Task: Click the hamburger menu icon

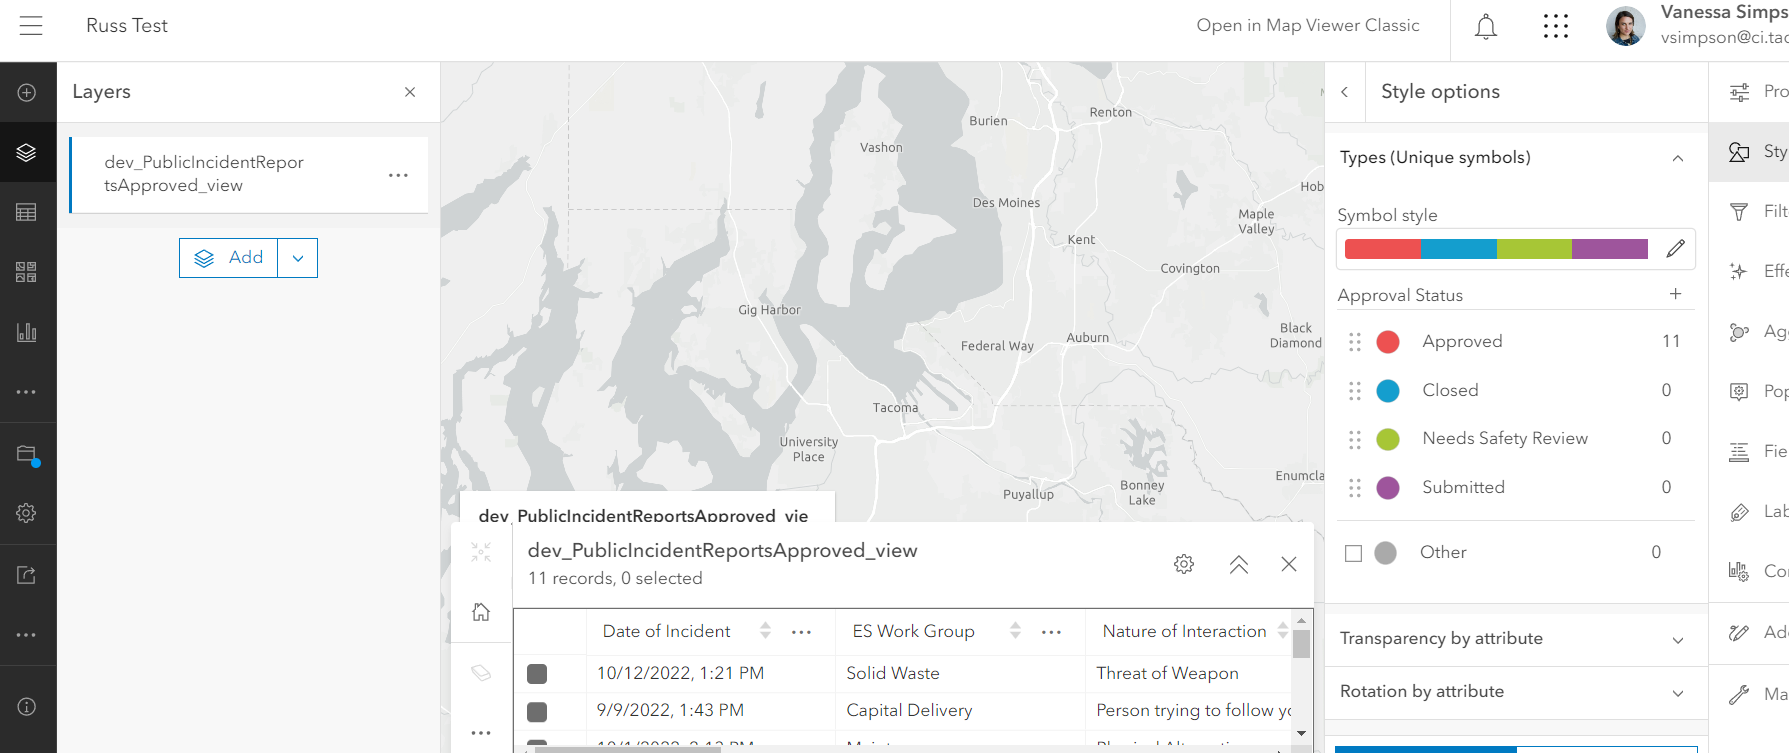Action: (x=31, y=26)
